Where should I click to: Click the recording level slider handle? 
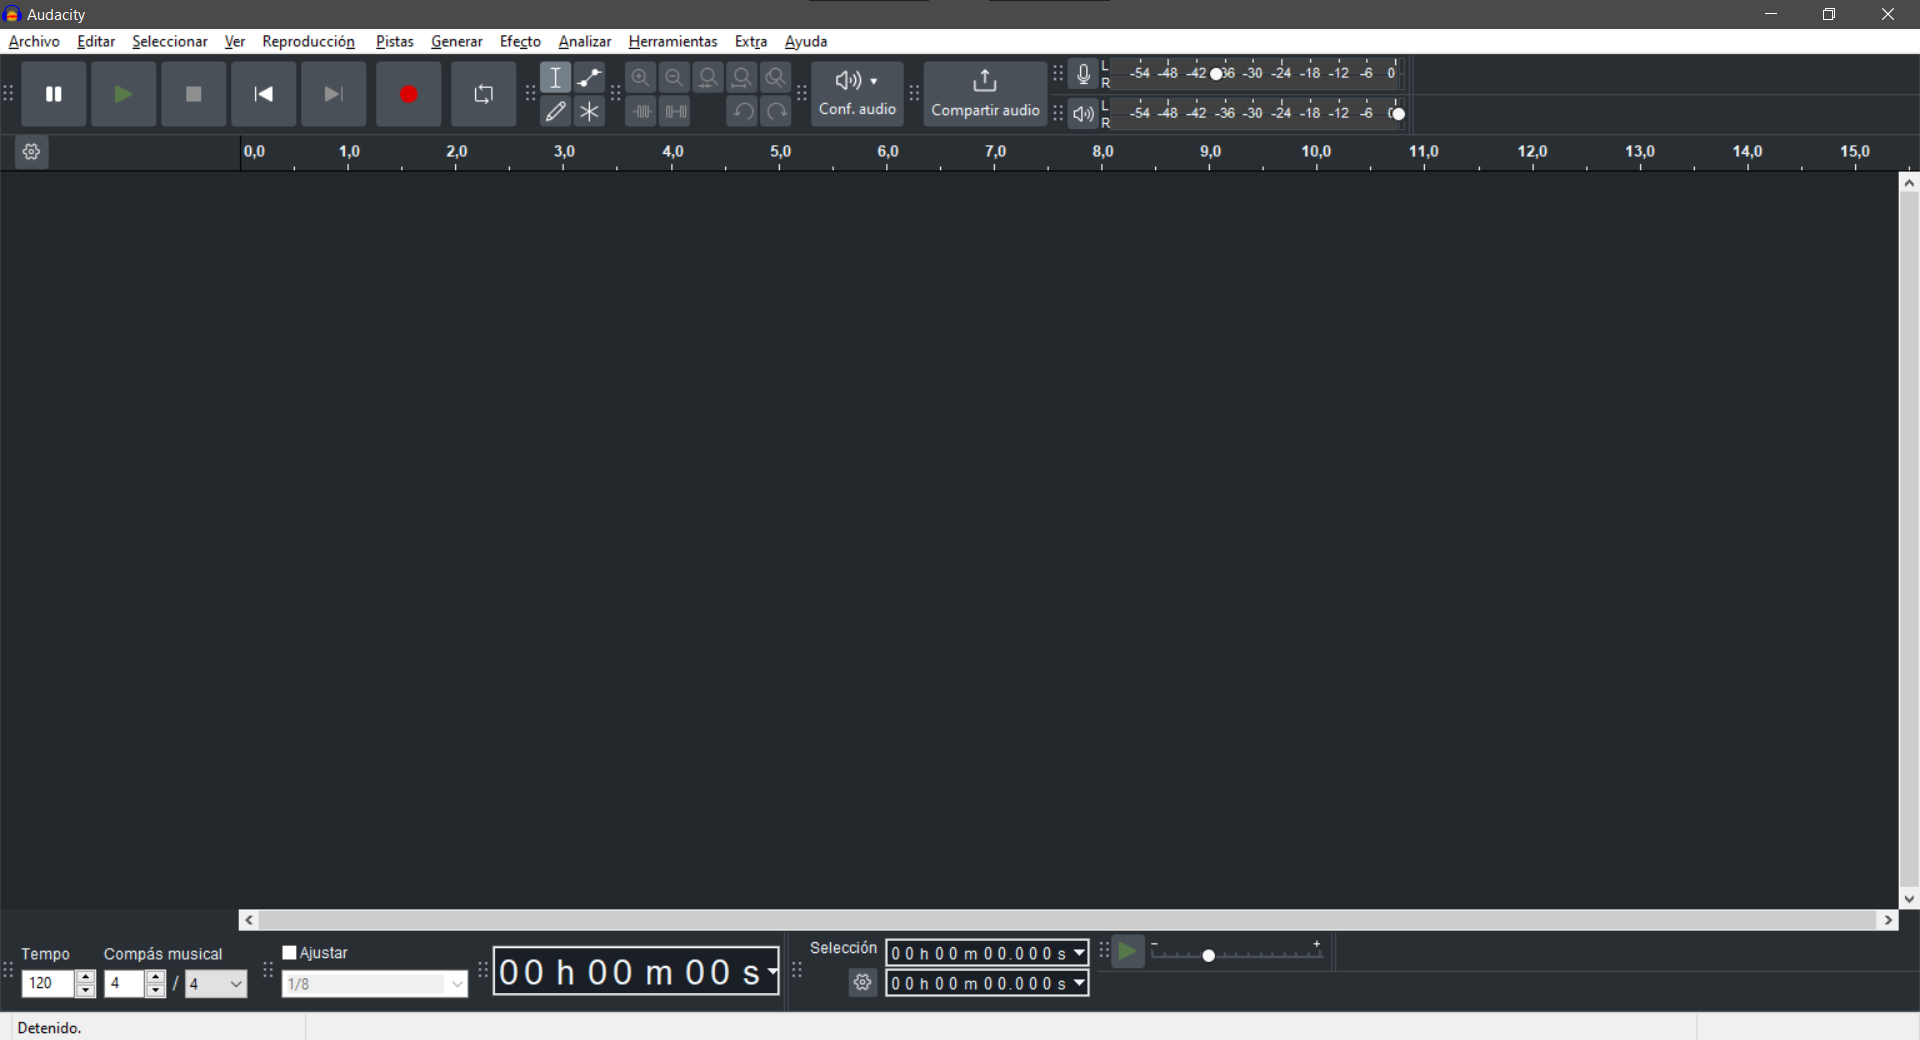(x=1217, y=74)
